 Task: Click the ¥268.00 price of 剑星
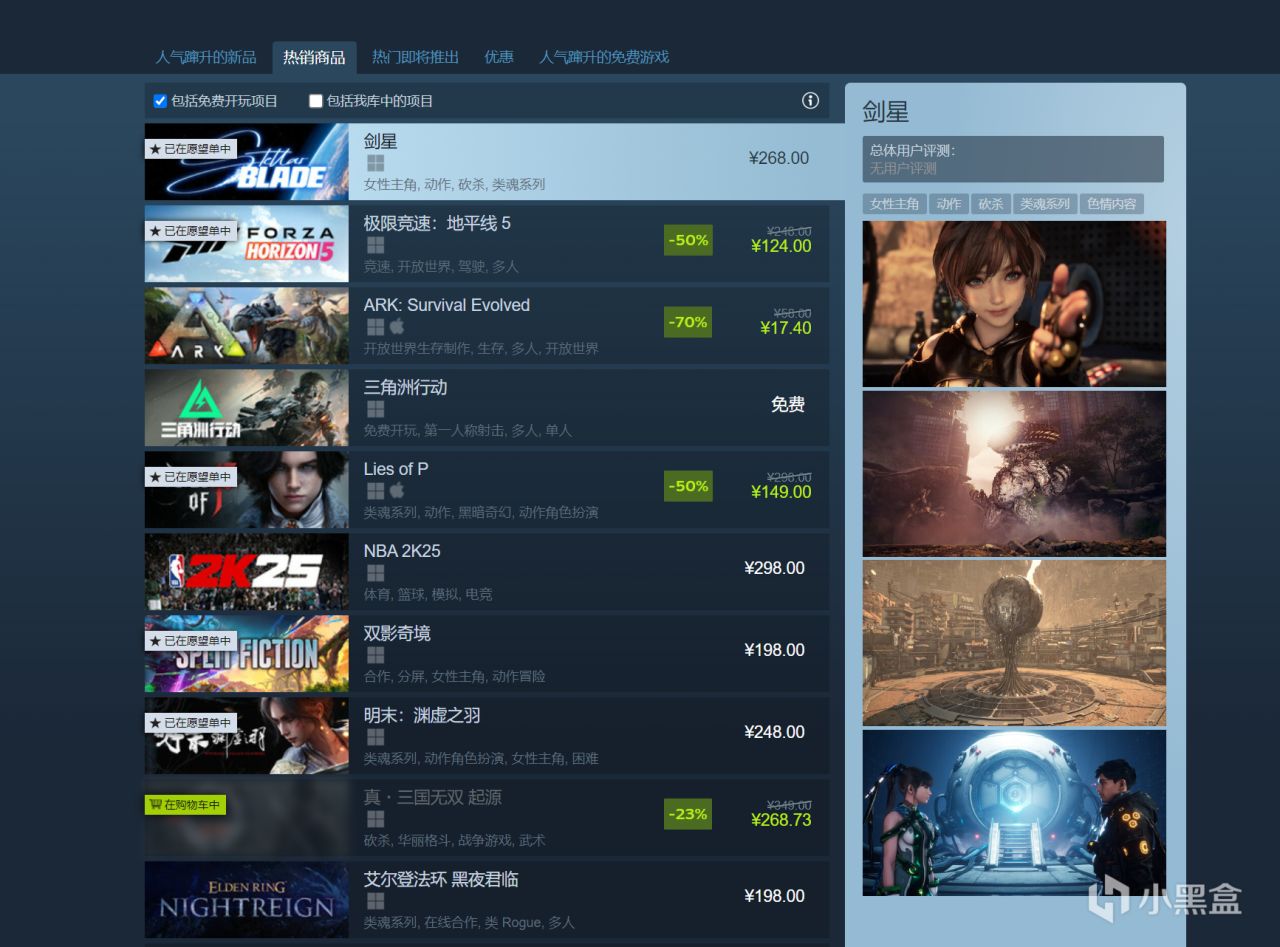point(779,158)
